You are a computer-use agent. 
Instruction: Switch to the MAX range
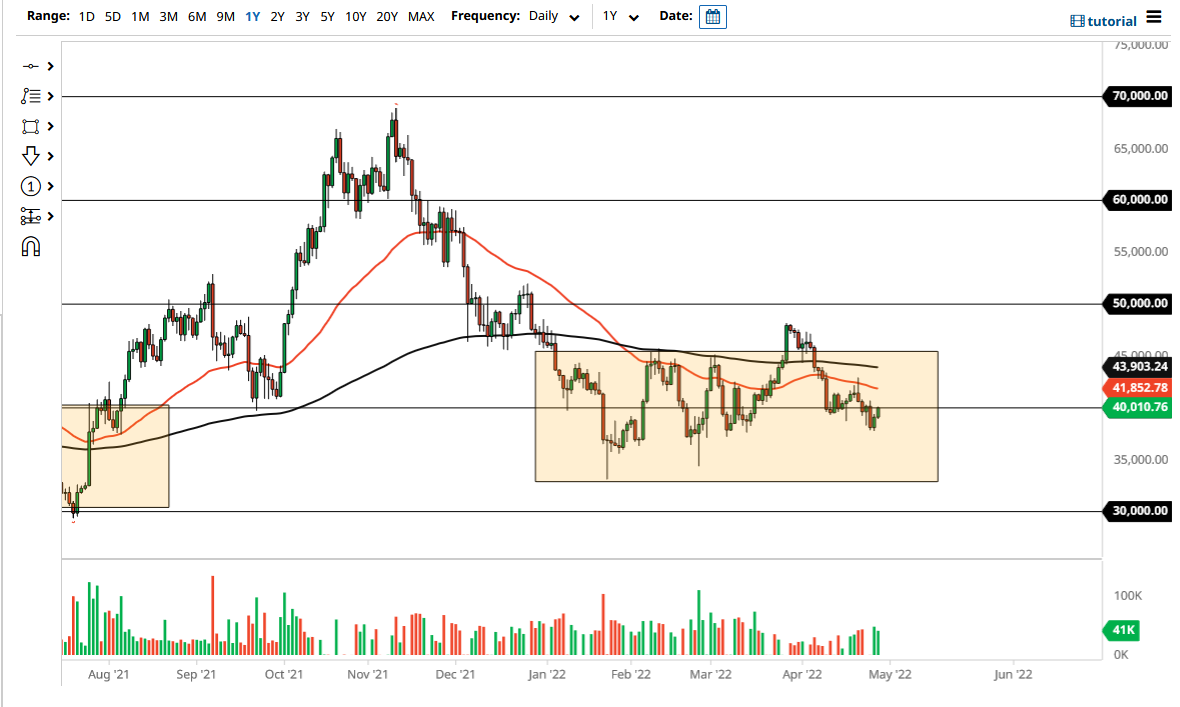pos(422,16)
